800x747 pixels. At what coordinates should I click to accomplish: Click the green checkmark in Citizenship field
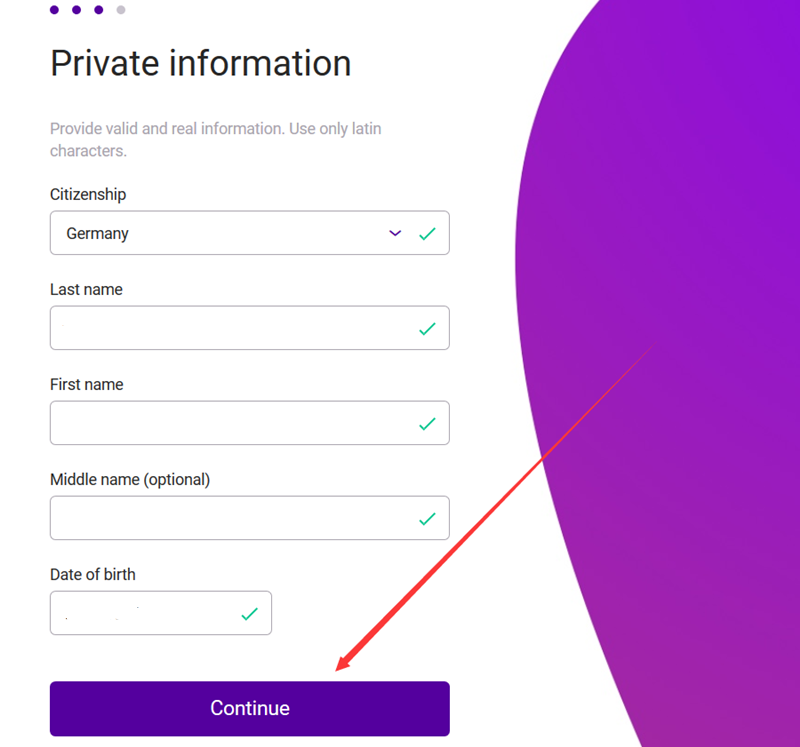tap(427, 234)
